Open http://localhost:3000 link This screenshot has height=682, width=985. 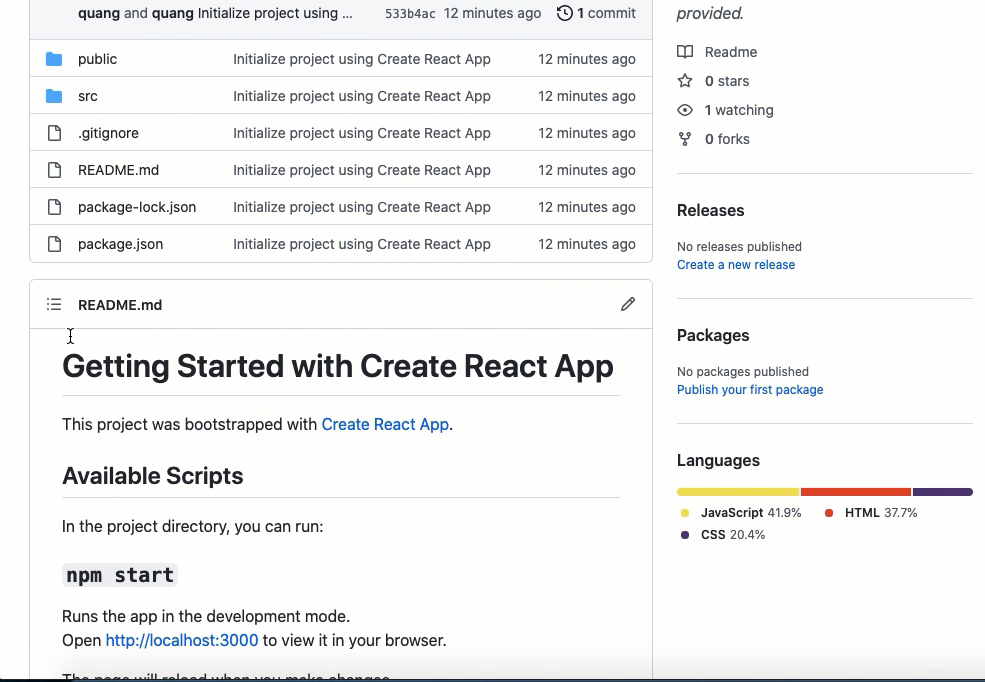point(182,641)
